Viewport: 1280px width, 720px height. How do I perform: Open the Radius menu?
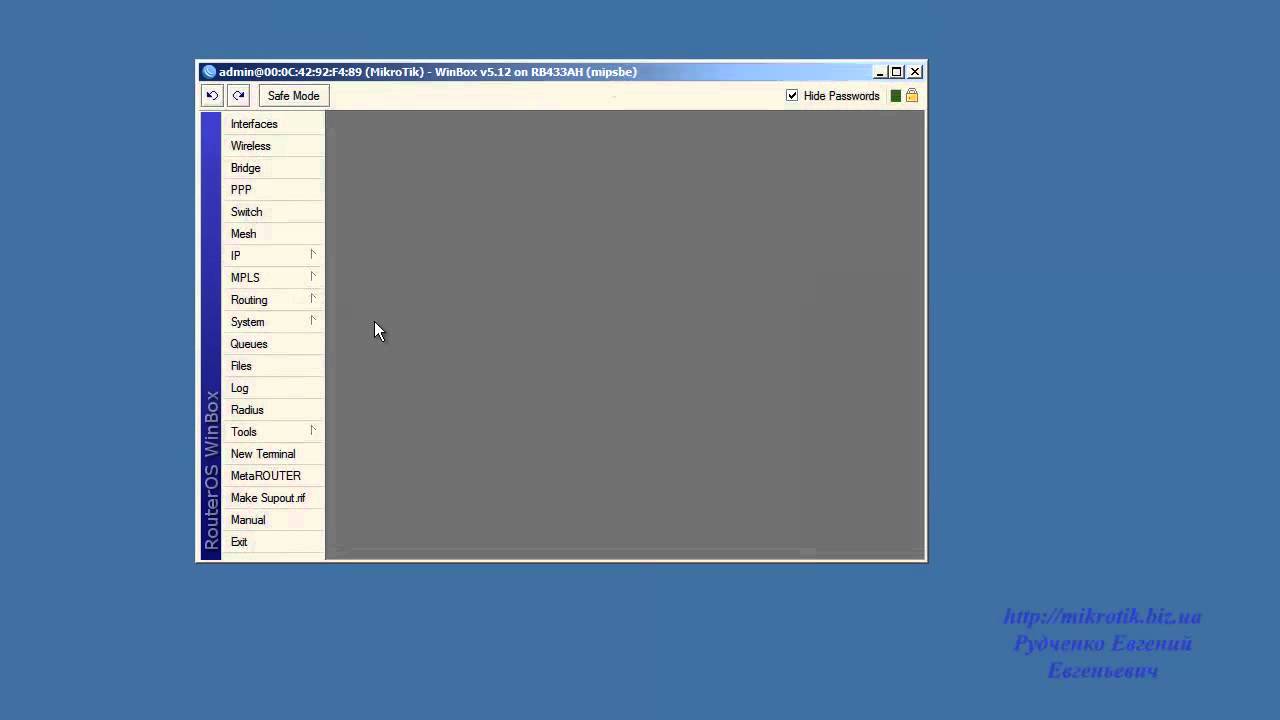(273, 410)
